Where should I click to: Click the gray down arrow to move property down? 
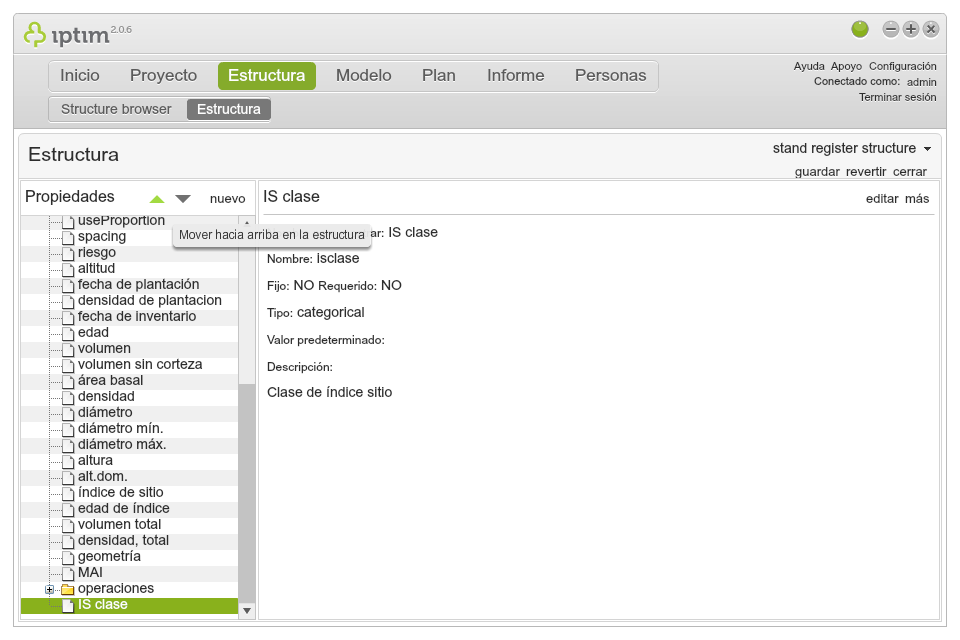pos(182,197)
